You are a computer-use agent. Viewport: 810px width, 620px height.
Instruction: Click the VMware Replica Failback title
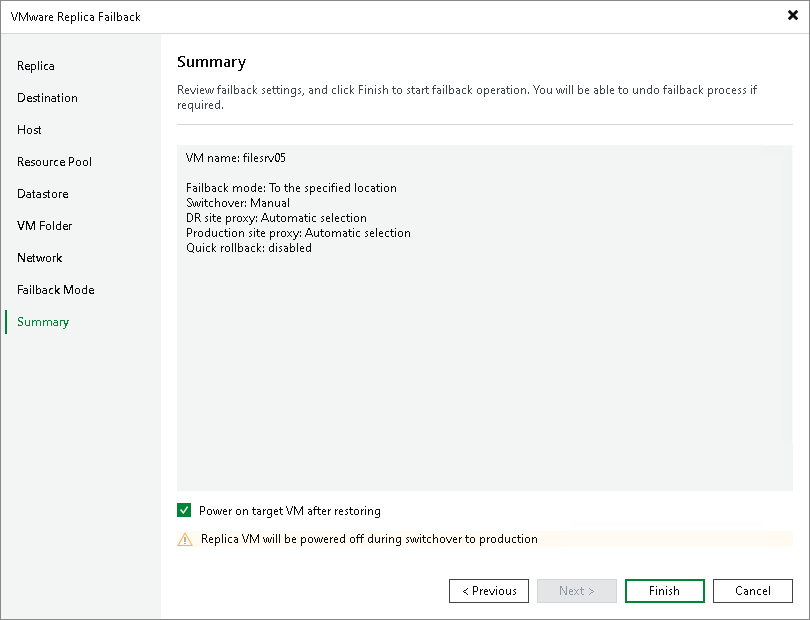click(75, 17)
